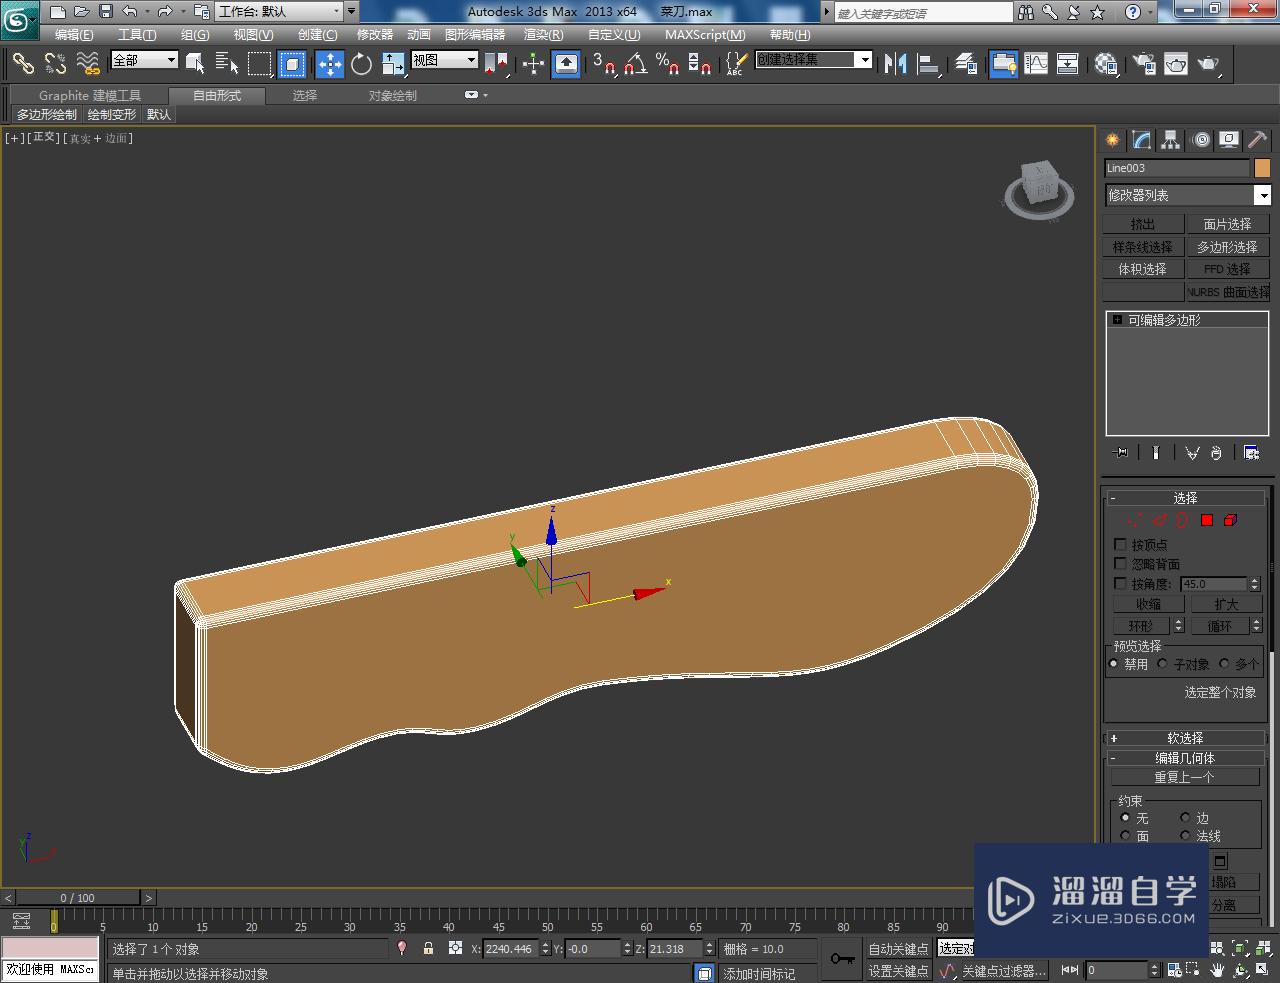Toggle the 3D Snaps icon

(603, 64)
